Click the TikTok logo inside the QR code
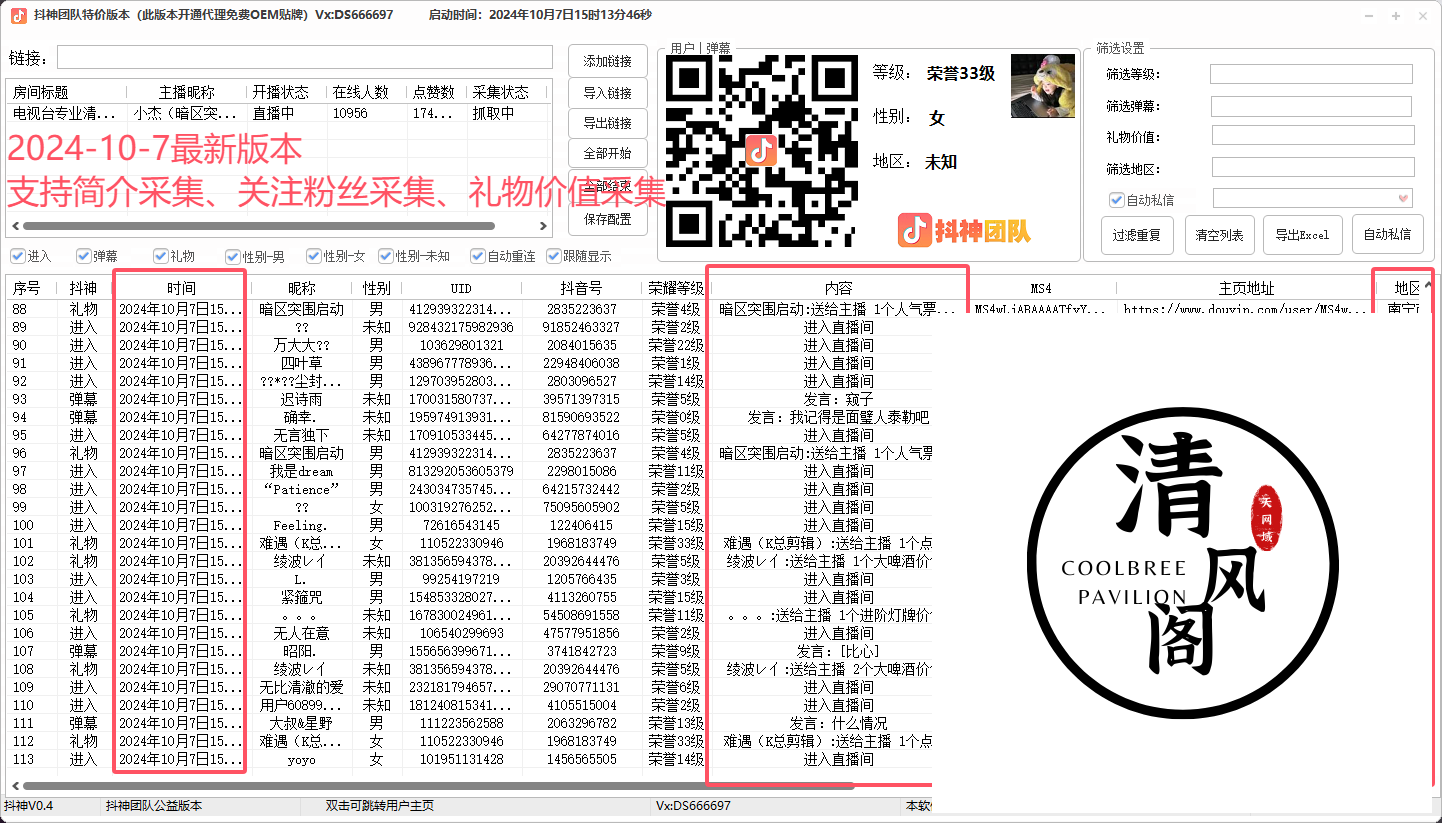This screenshot has width=1442, height=823. coord(761,150)
